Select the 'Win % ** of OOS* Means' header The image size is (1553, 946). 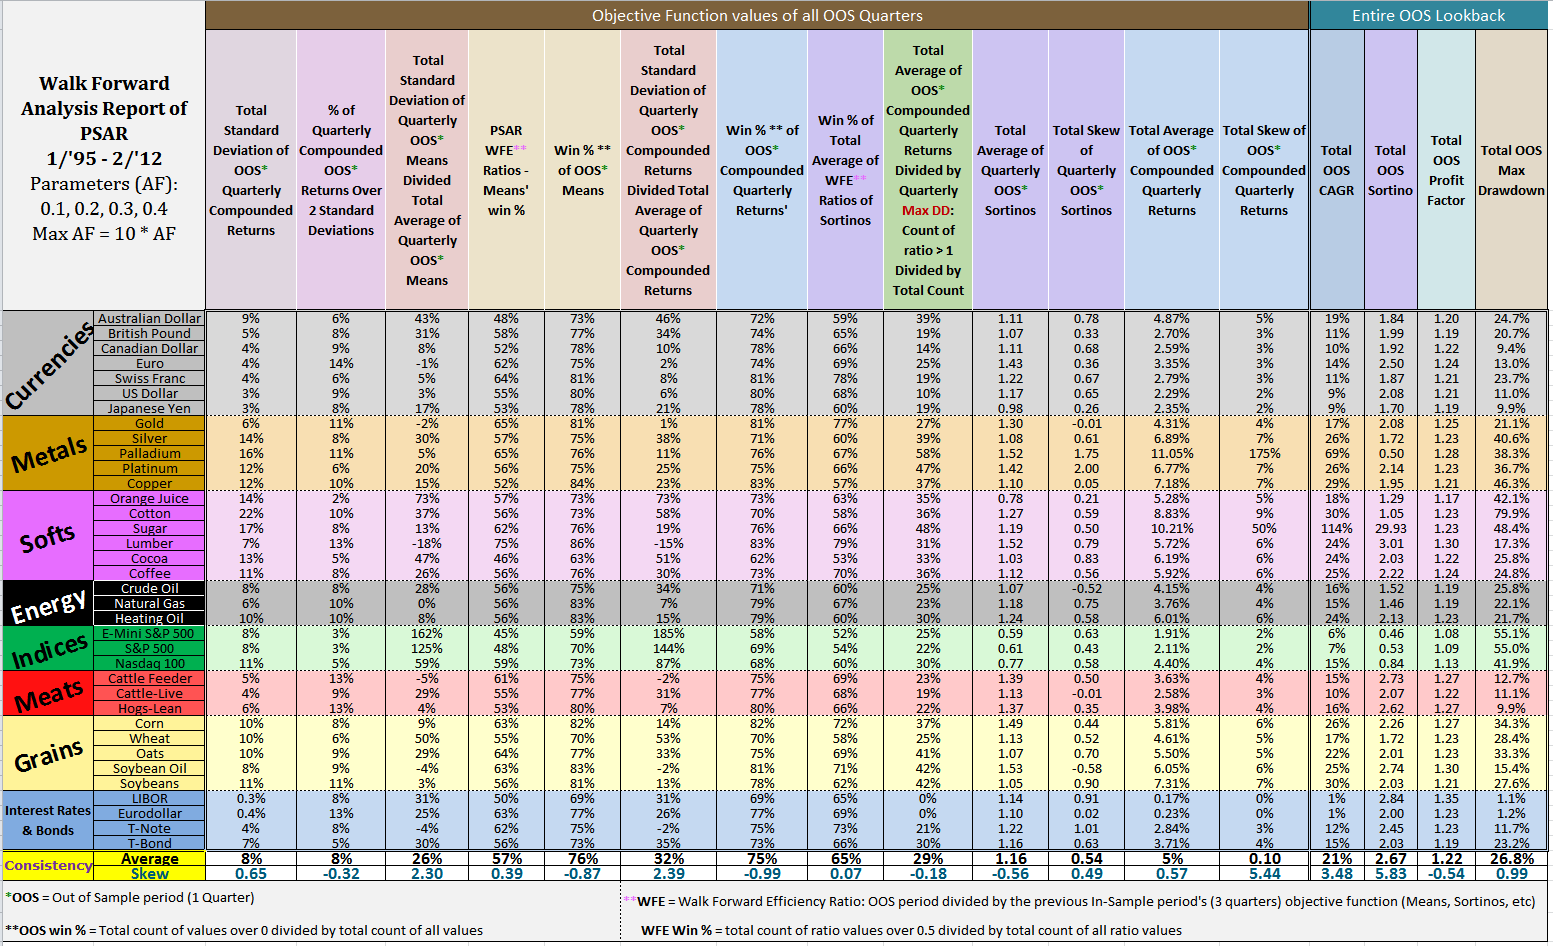tap(582, 170)
